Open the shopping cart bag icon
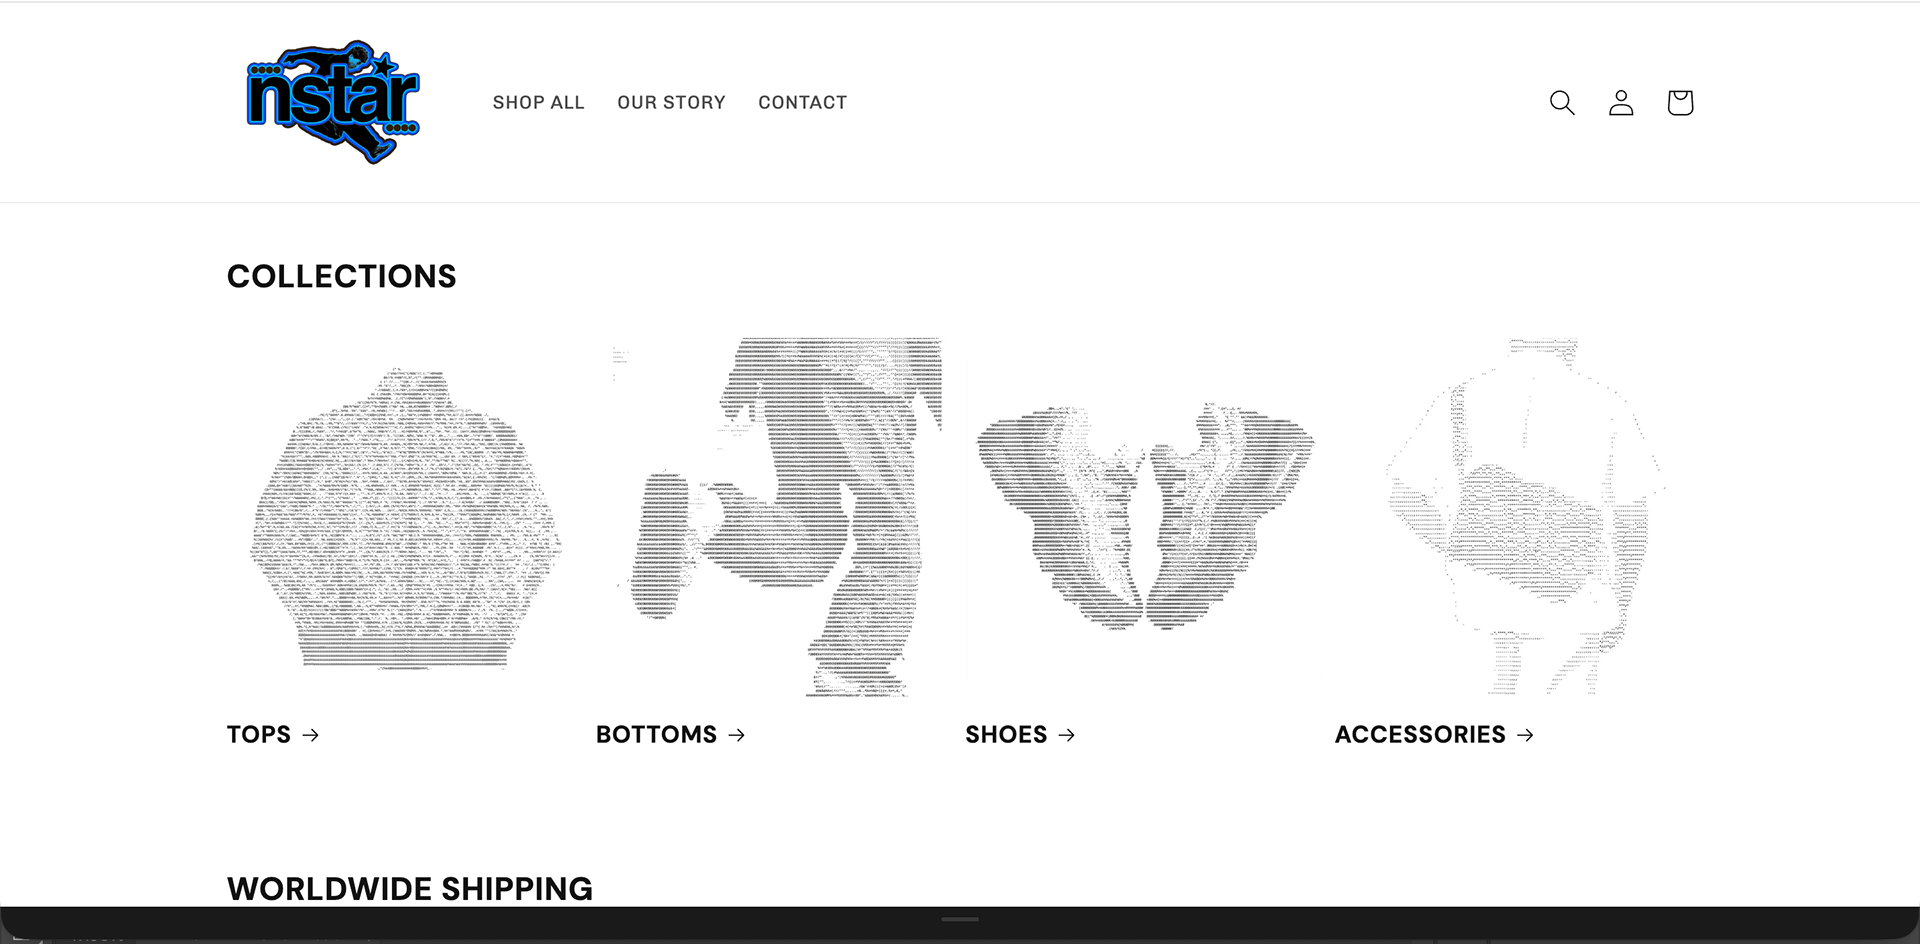This screenshot has width=1920, height=944. [1680, 102]
